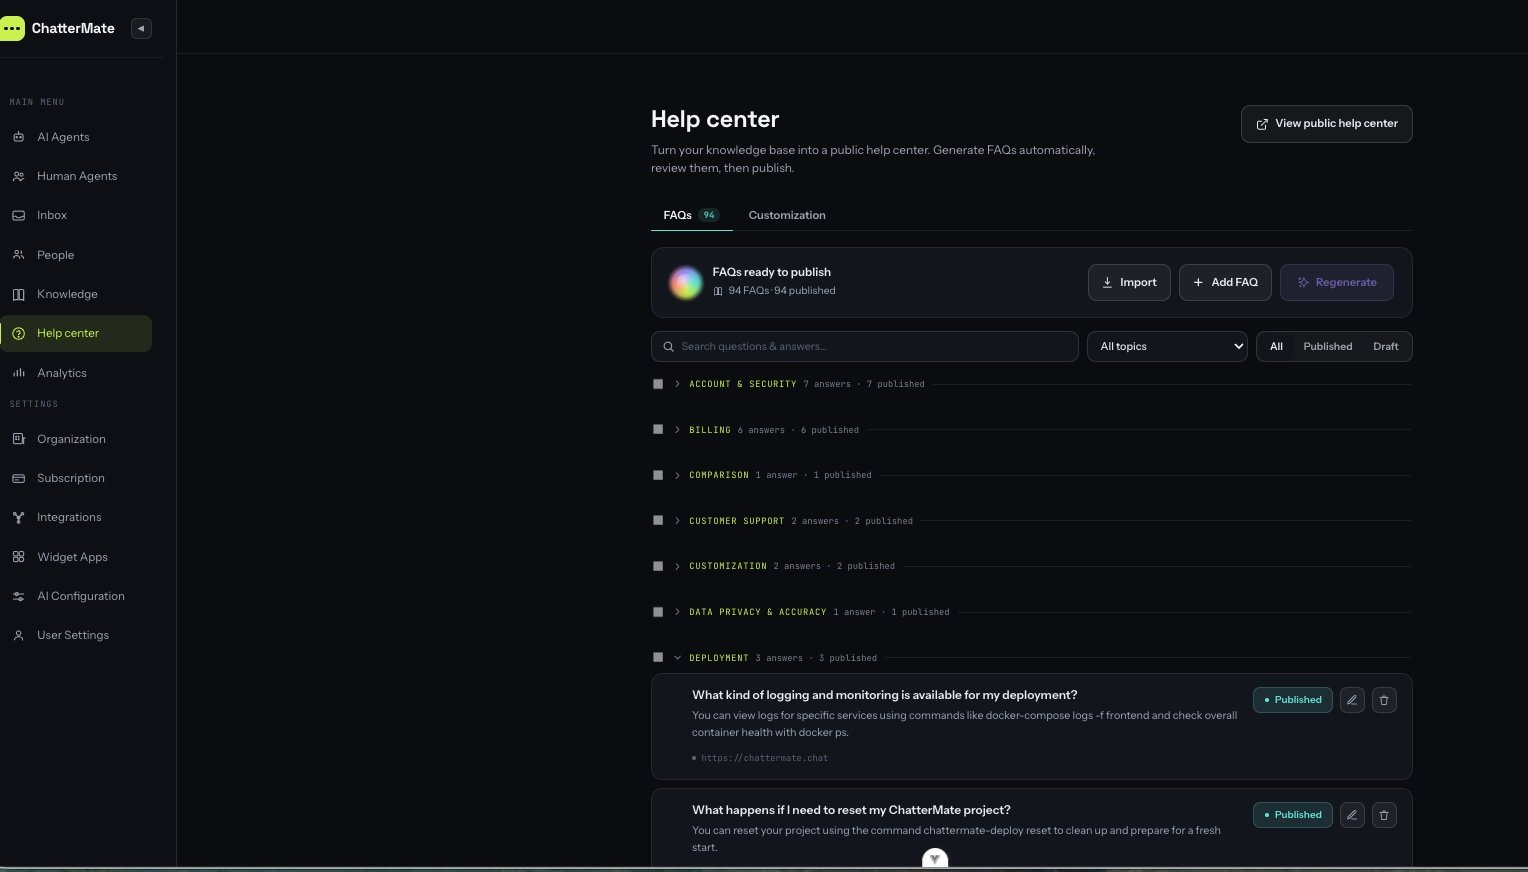This screenshot has width=1528, height=872.
Task: Click Published status on logging FAQ
Action: (1292, 700)
